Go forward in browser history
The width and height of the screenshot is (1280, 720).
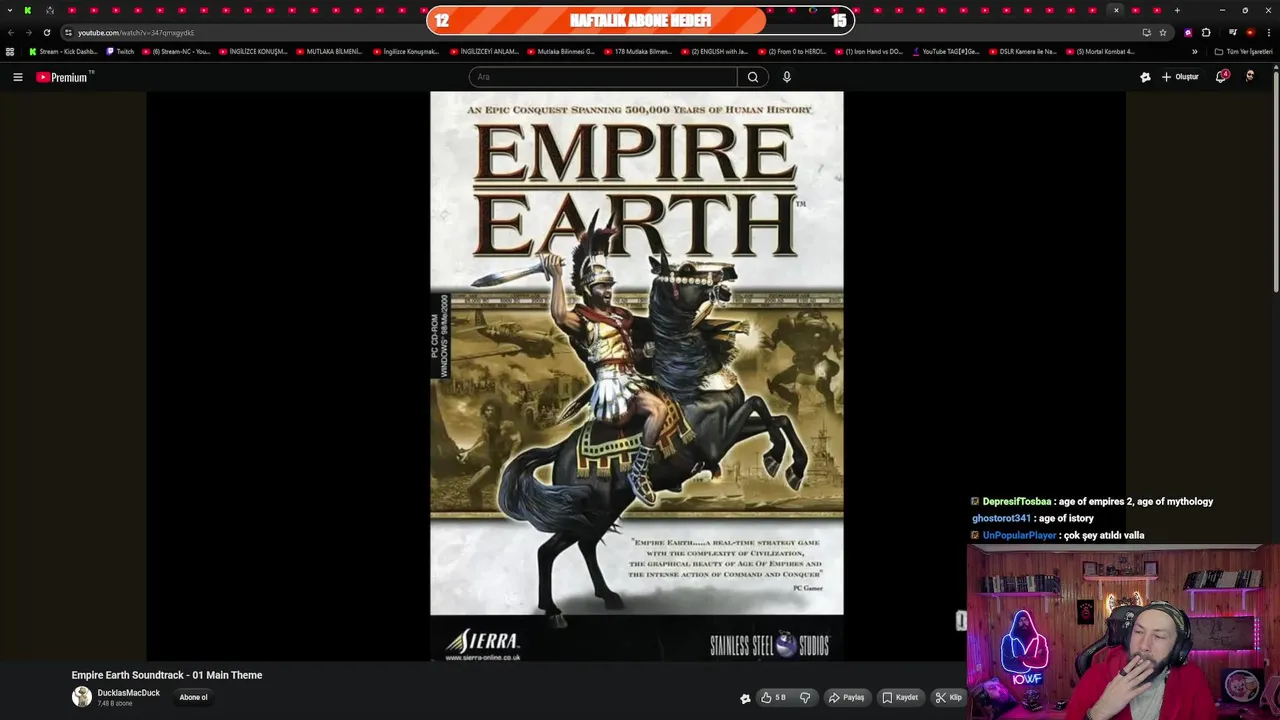(x=28, y=32)
